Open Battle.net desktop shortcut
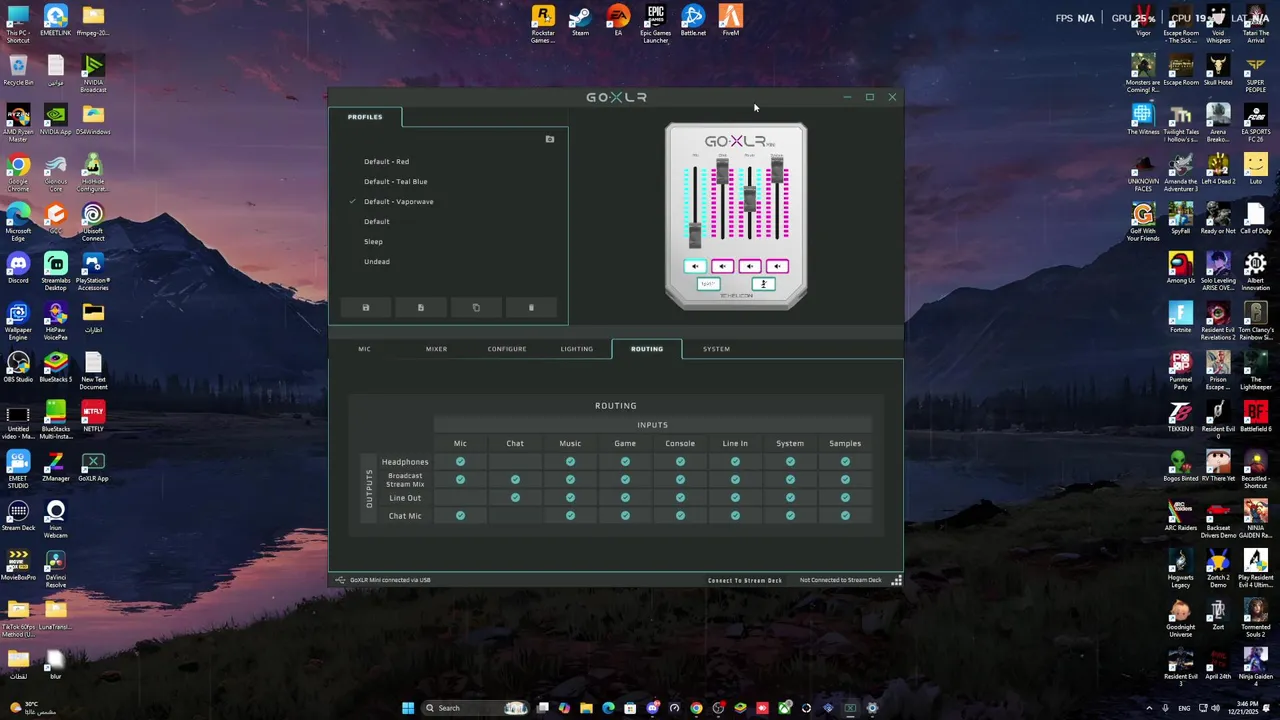1280x720 pixels. pyautogui.click(x=694, y=21)
